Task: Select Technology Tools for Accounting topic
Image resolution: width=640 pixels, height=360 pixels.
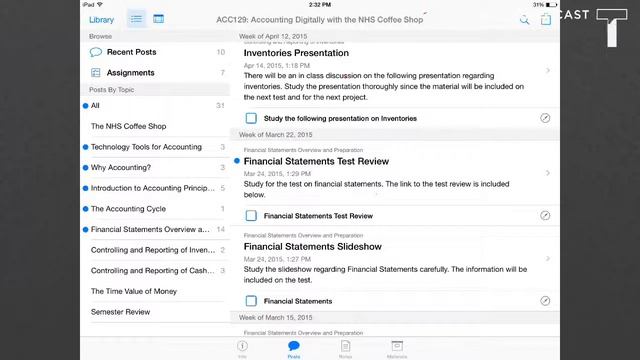Action: [155, 147]
